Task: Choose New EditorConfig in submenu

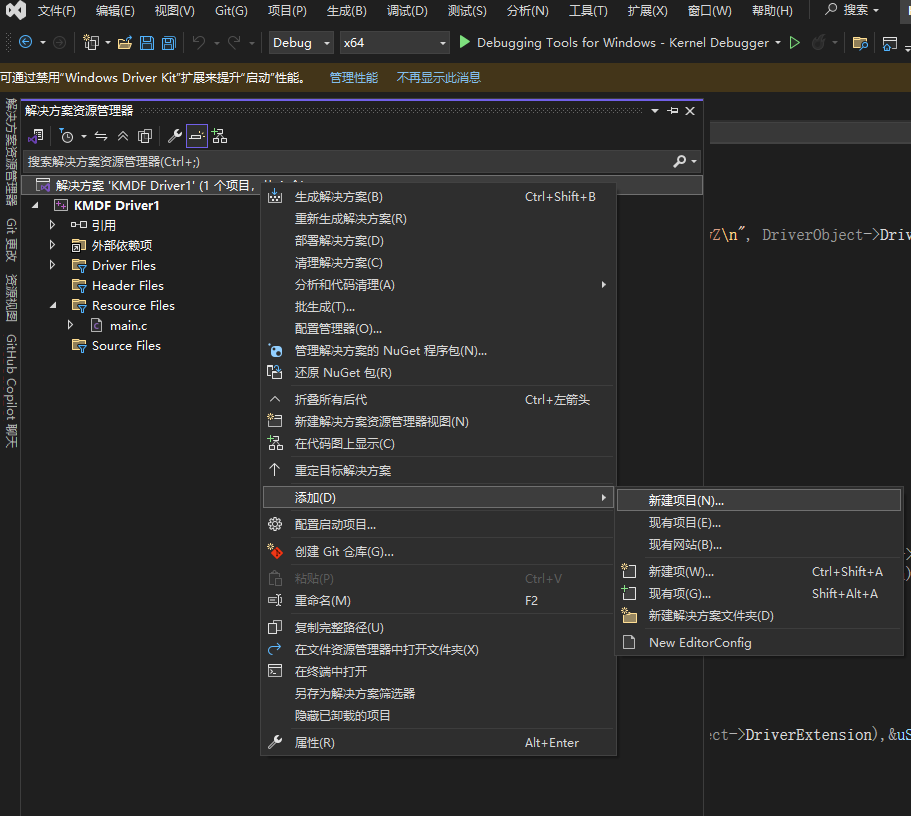Action: [759, 643]
